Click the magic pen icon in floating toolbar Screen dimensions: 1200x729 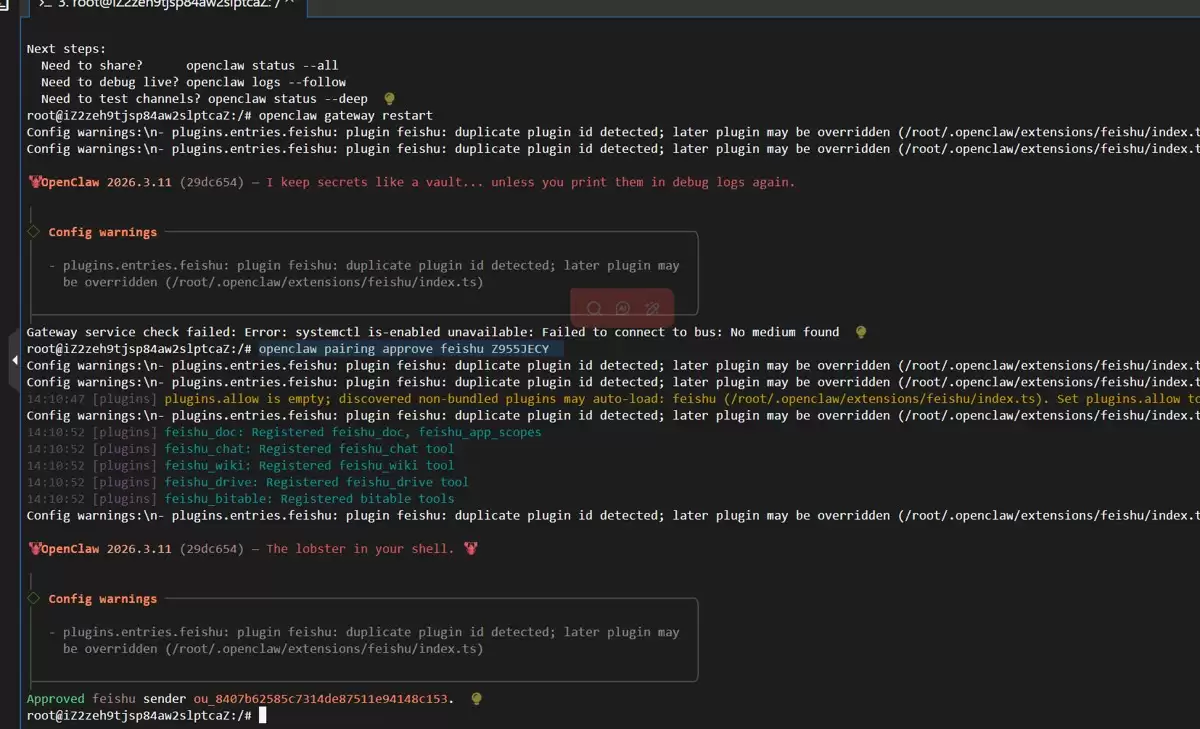[x=652, y=309]
